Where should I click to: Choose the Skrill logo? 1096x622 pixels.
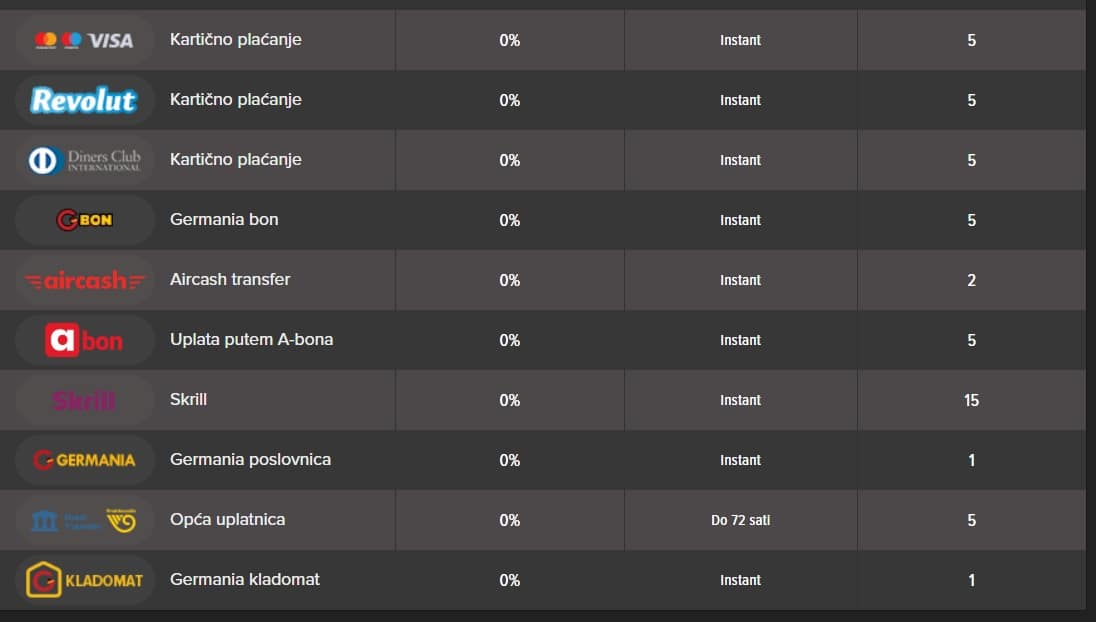84,400
